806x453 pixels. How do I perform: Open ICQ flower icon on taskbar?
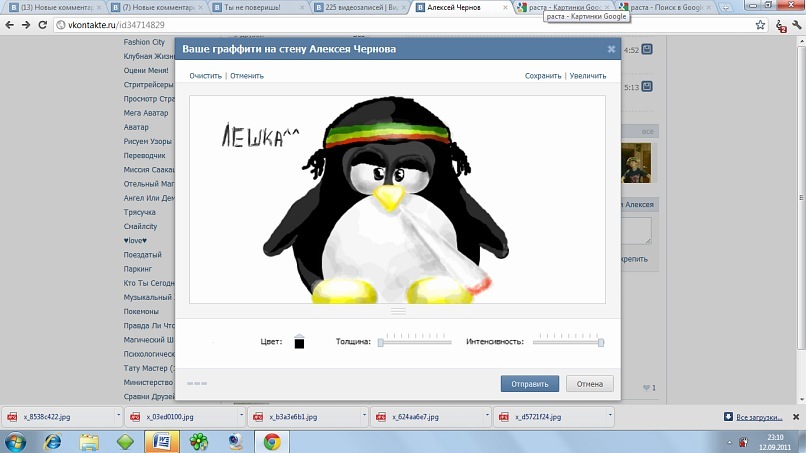(198, 442)
